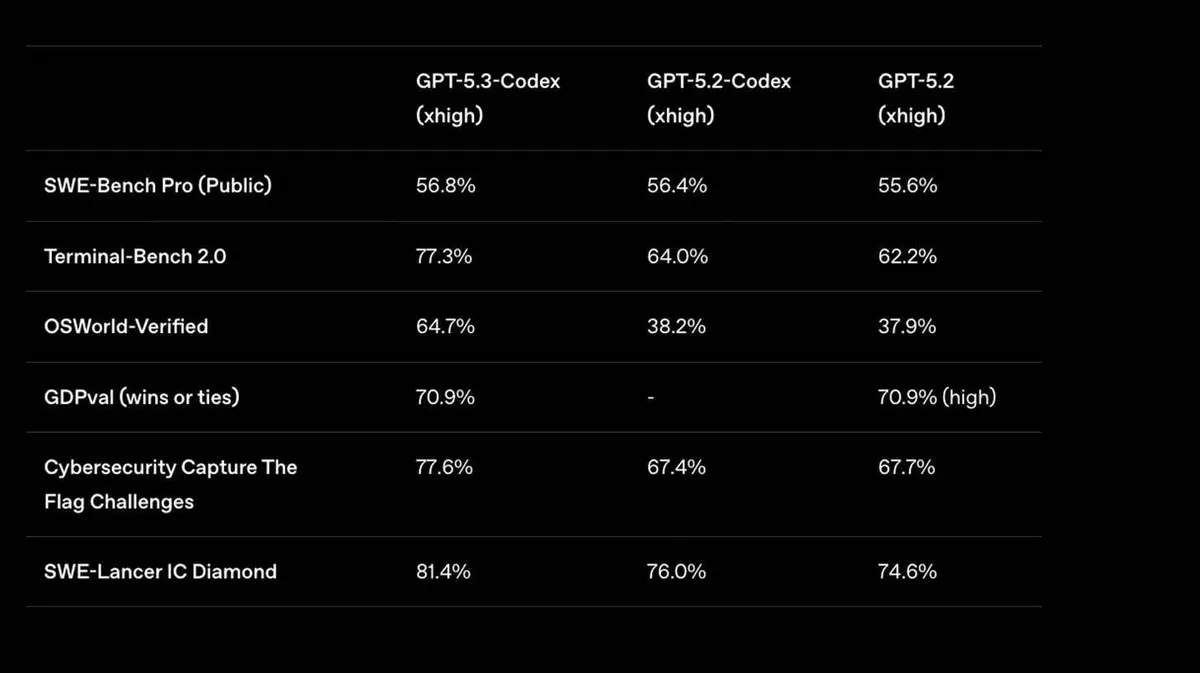
Task: Click the GPT-5.2 (xhigh) column header
Action: [916, 98]
